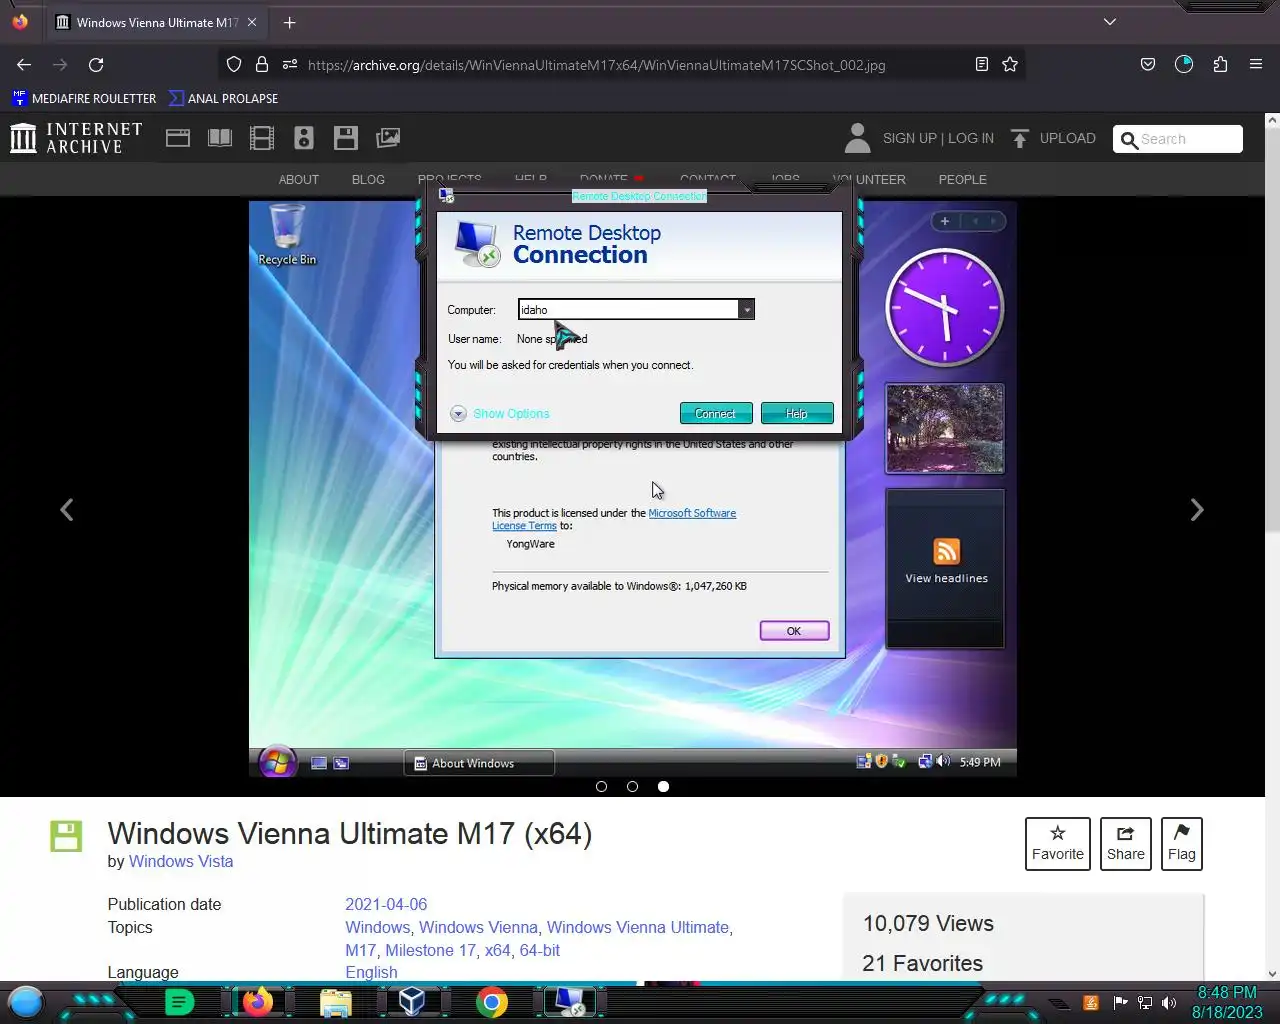
Task: Open the Web (Wayback) section icon
Action: click(x=178, y=138)
